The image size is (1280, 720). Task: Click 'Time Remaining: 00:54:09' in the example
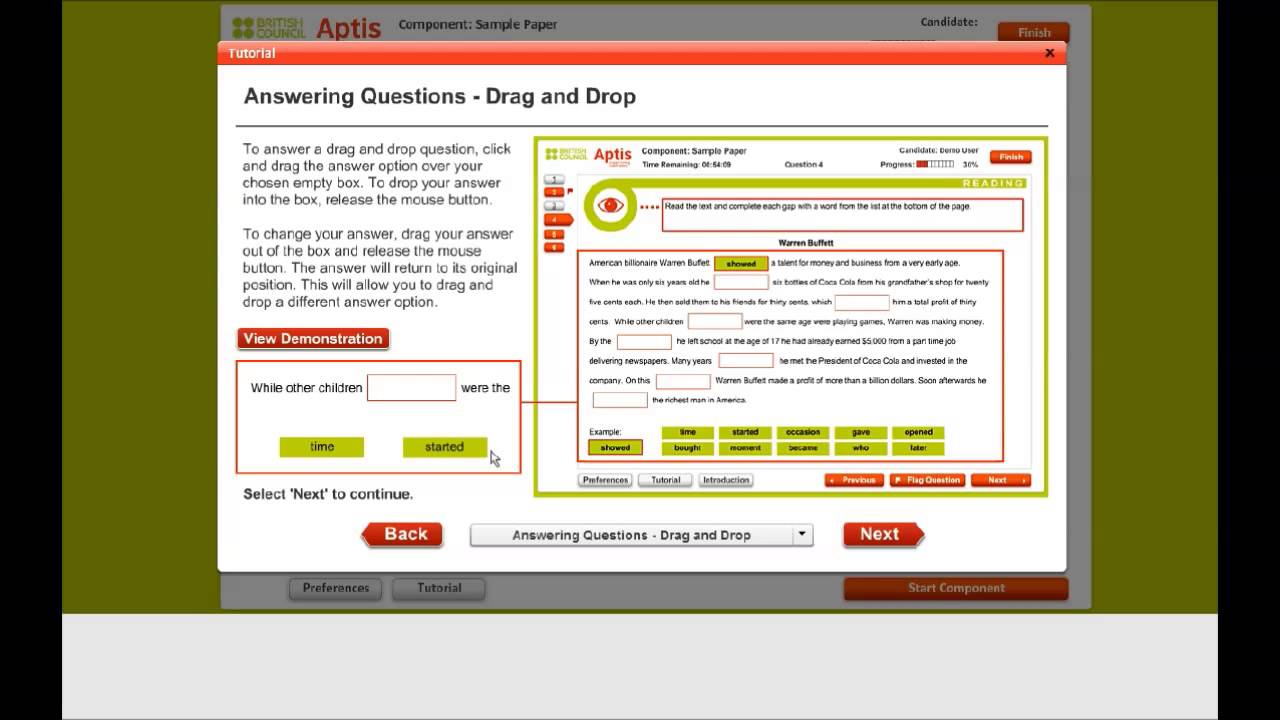click(686, 164)
